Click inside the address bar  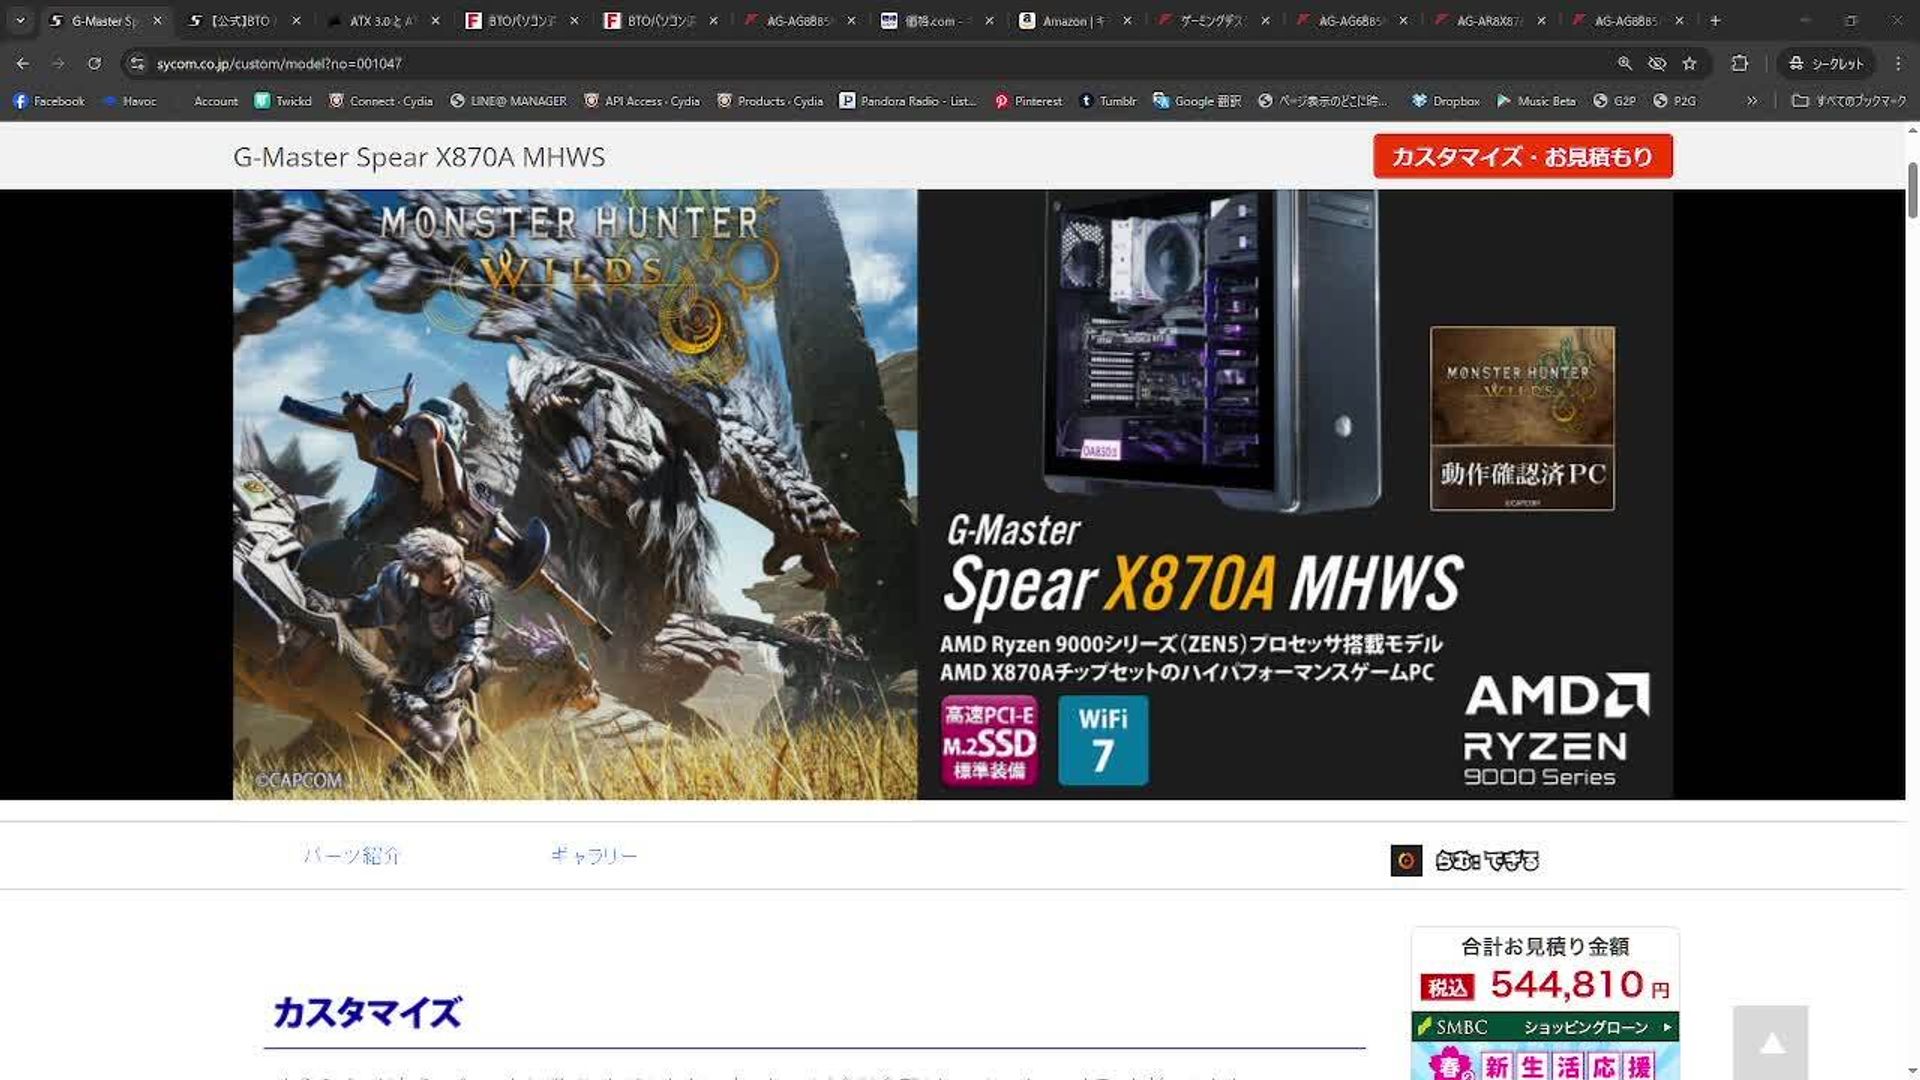coord(400,63)
